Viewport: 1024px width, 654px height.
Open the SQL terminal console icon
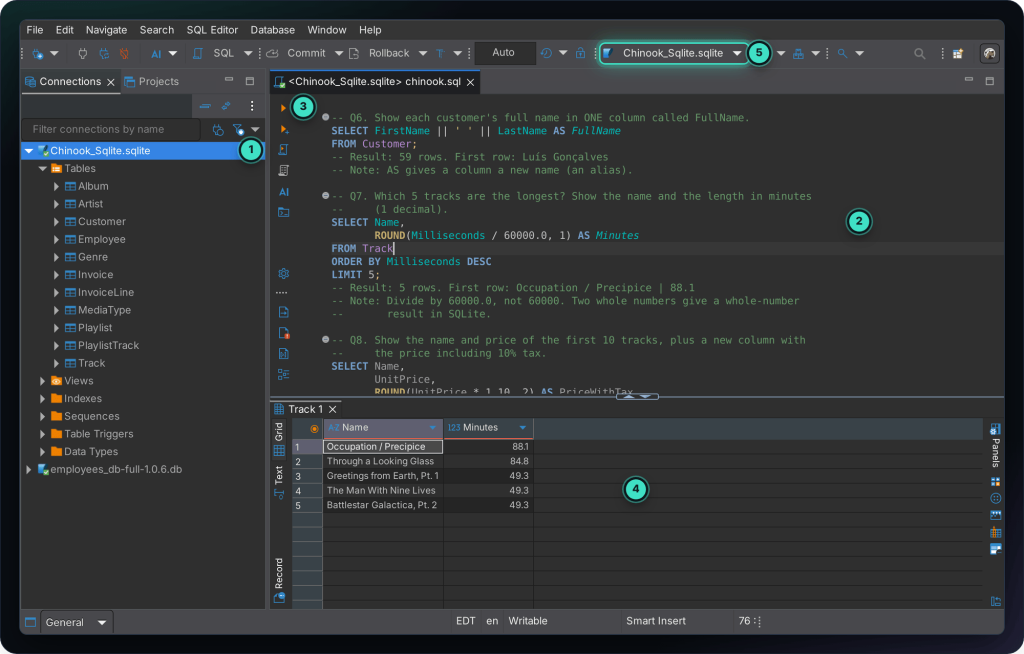click(x=283, y=212)
